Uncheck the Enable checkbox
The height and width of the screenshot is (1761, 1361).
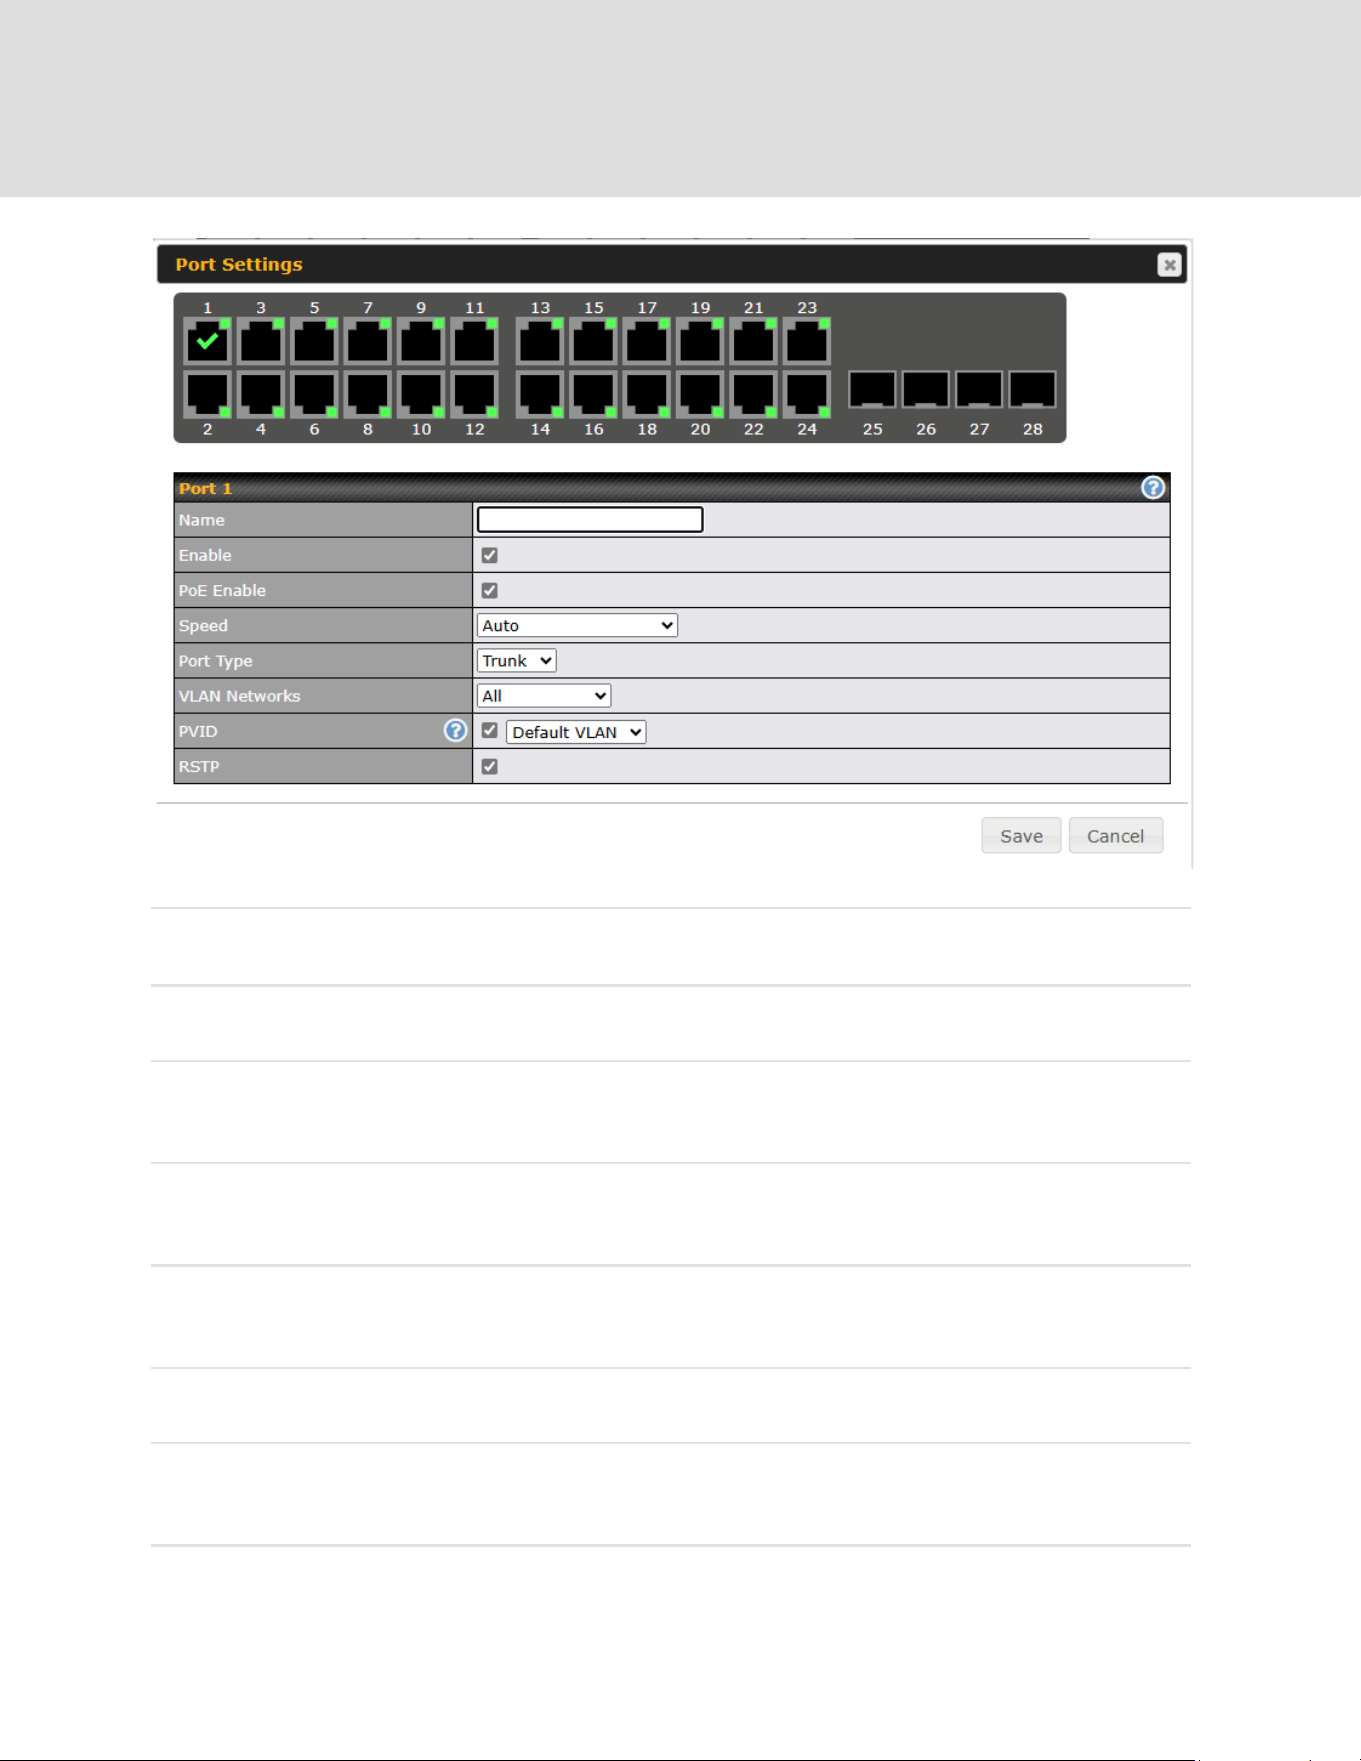(x=489, y=555)
